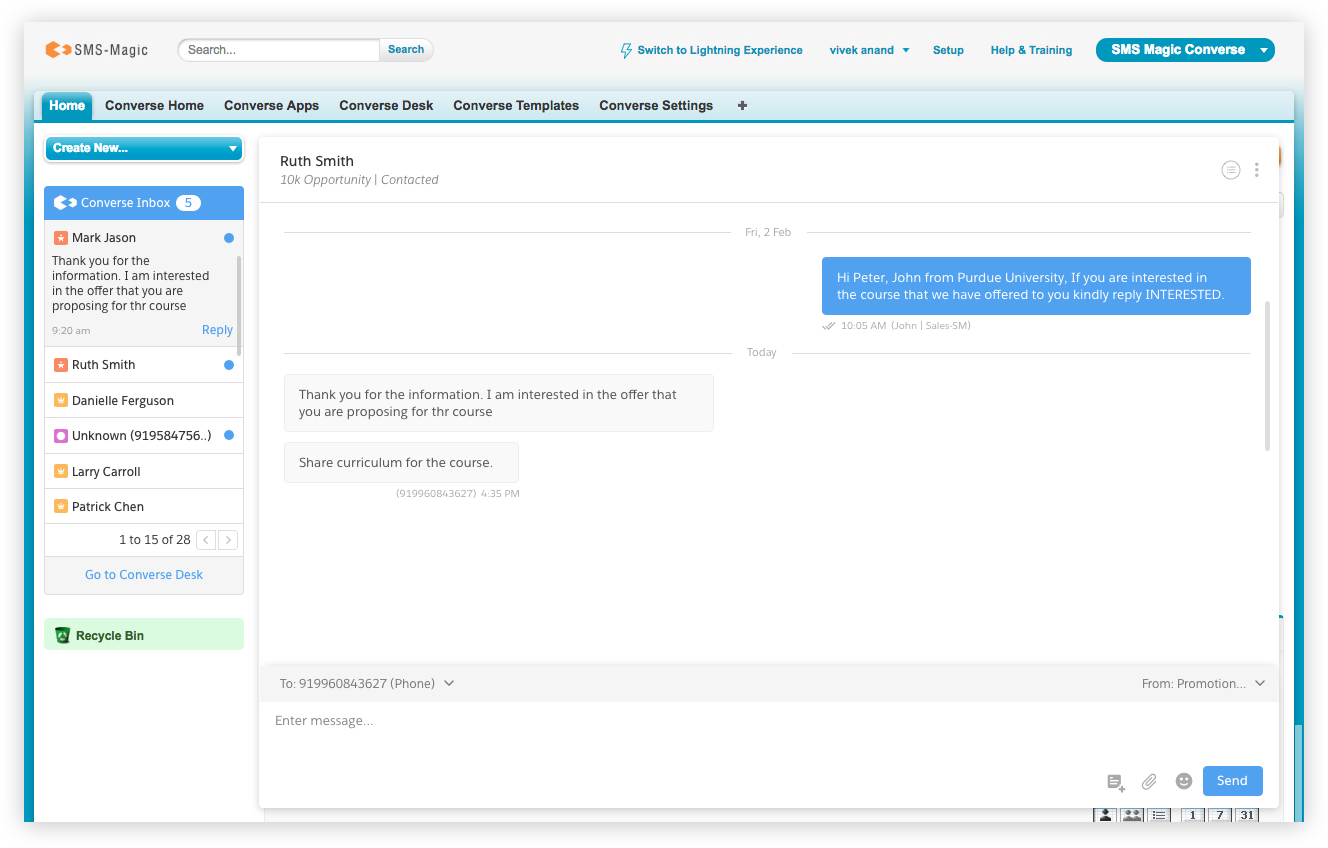The image size is (1328, 848).
Task: Expand the To recipient phone dropdown
Action: point(367,684)
